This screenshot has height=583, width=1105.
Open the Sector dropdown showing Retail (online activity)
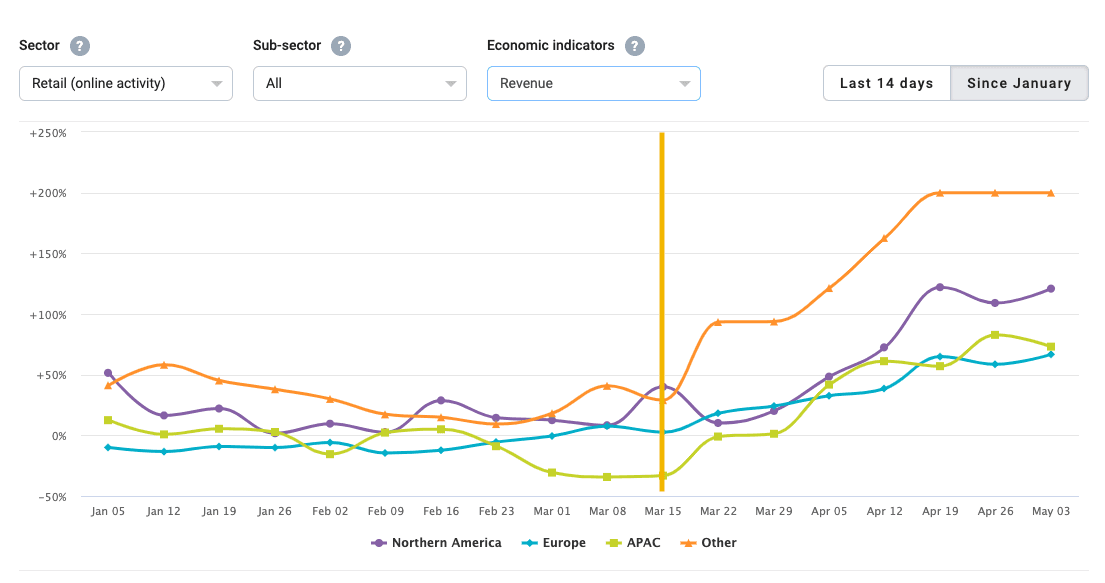click(x=125, y=83)
